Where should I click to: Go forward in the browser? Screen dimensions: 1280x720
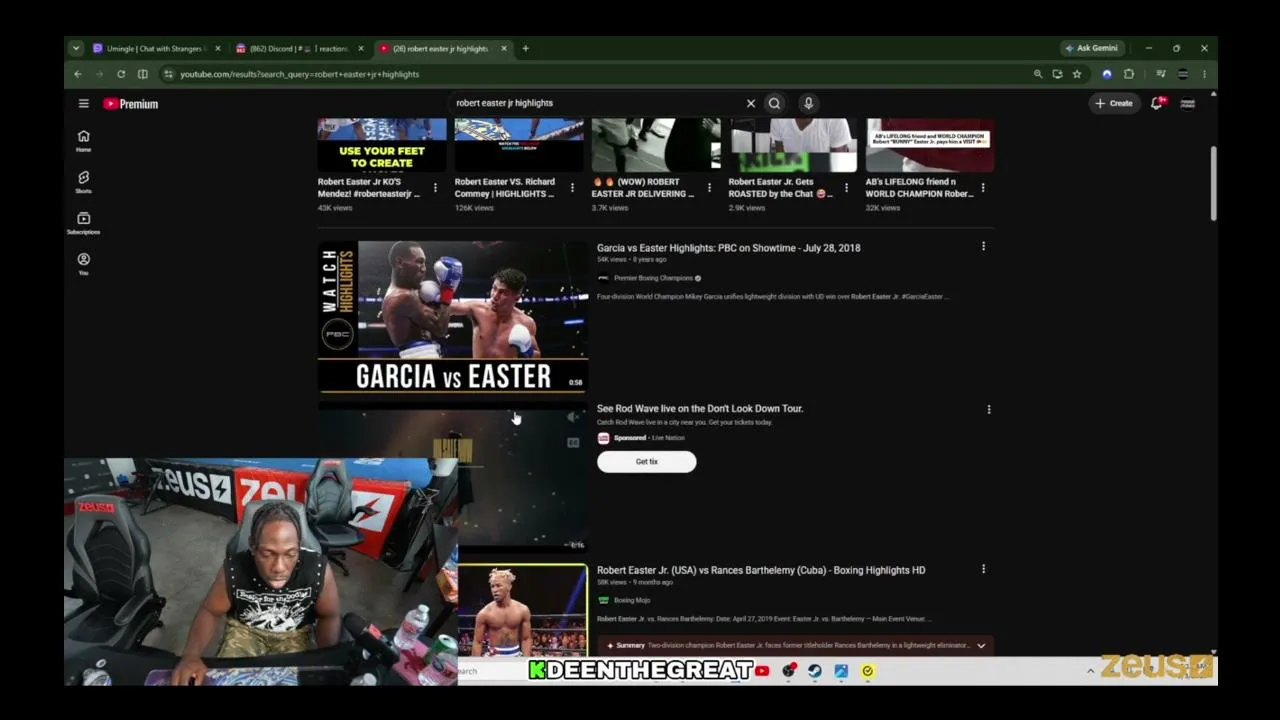(x=99, y=74)
